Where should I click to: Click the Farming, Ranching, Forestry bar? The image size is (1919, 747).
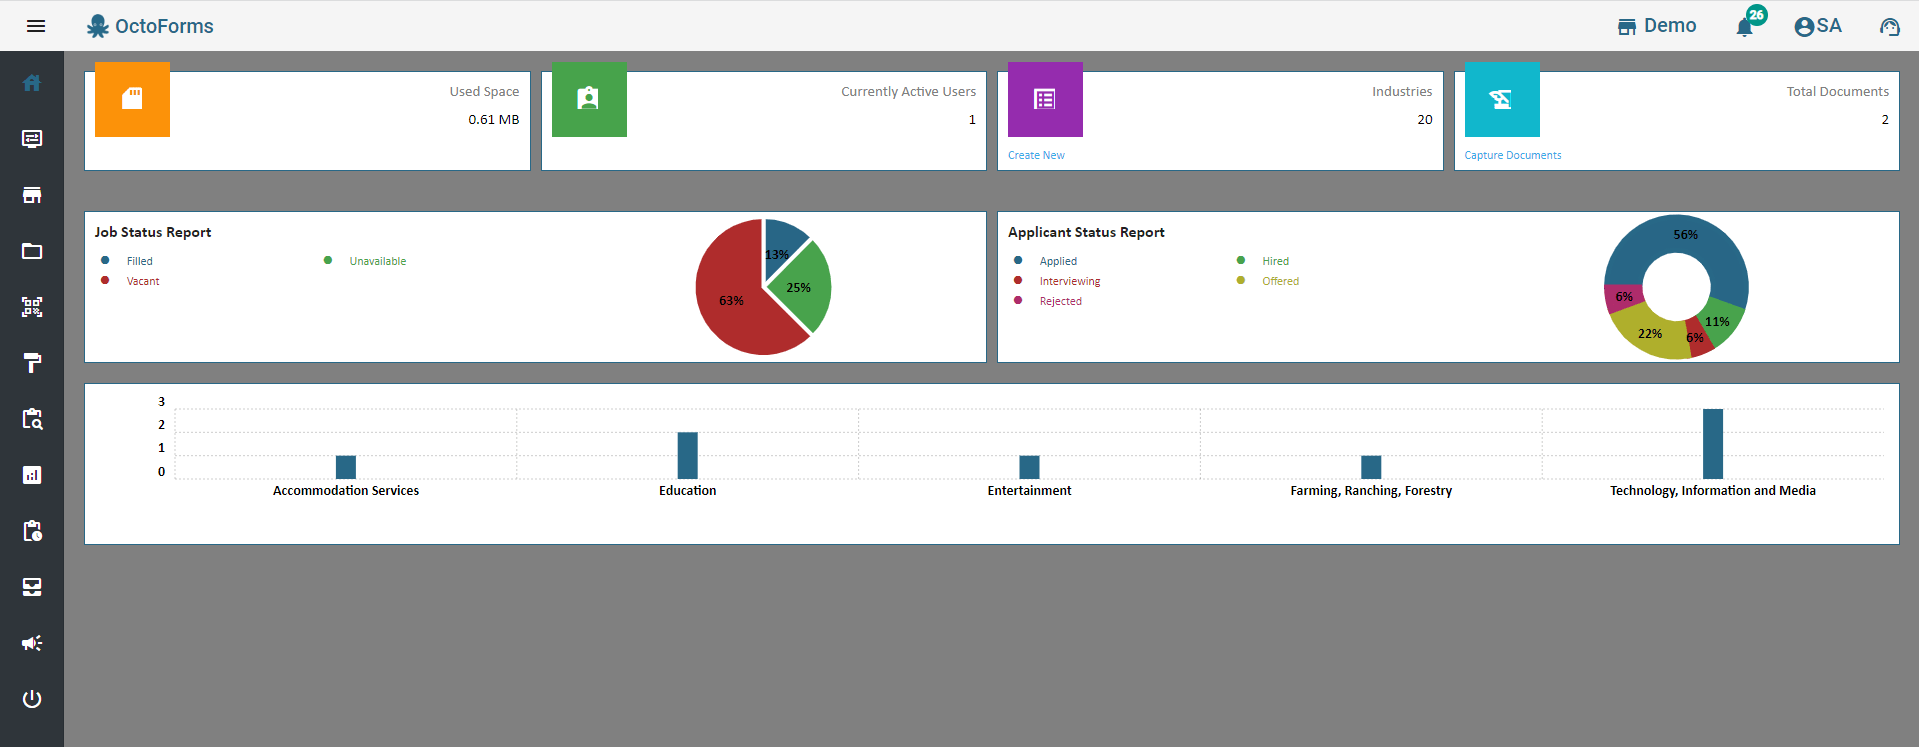coord(1371,467)
